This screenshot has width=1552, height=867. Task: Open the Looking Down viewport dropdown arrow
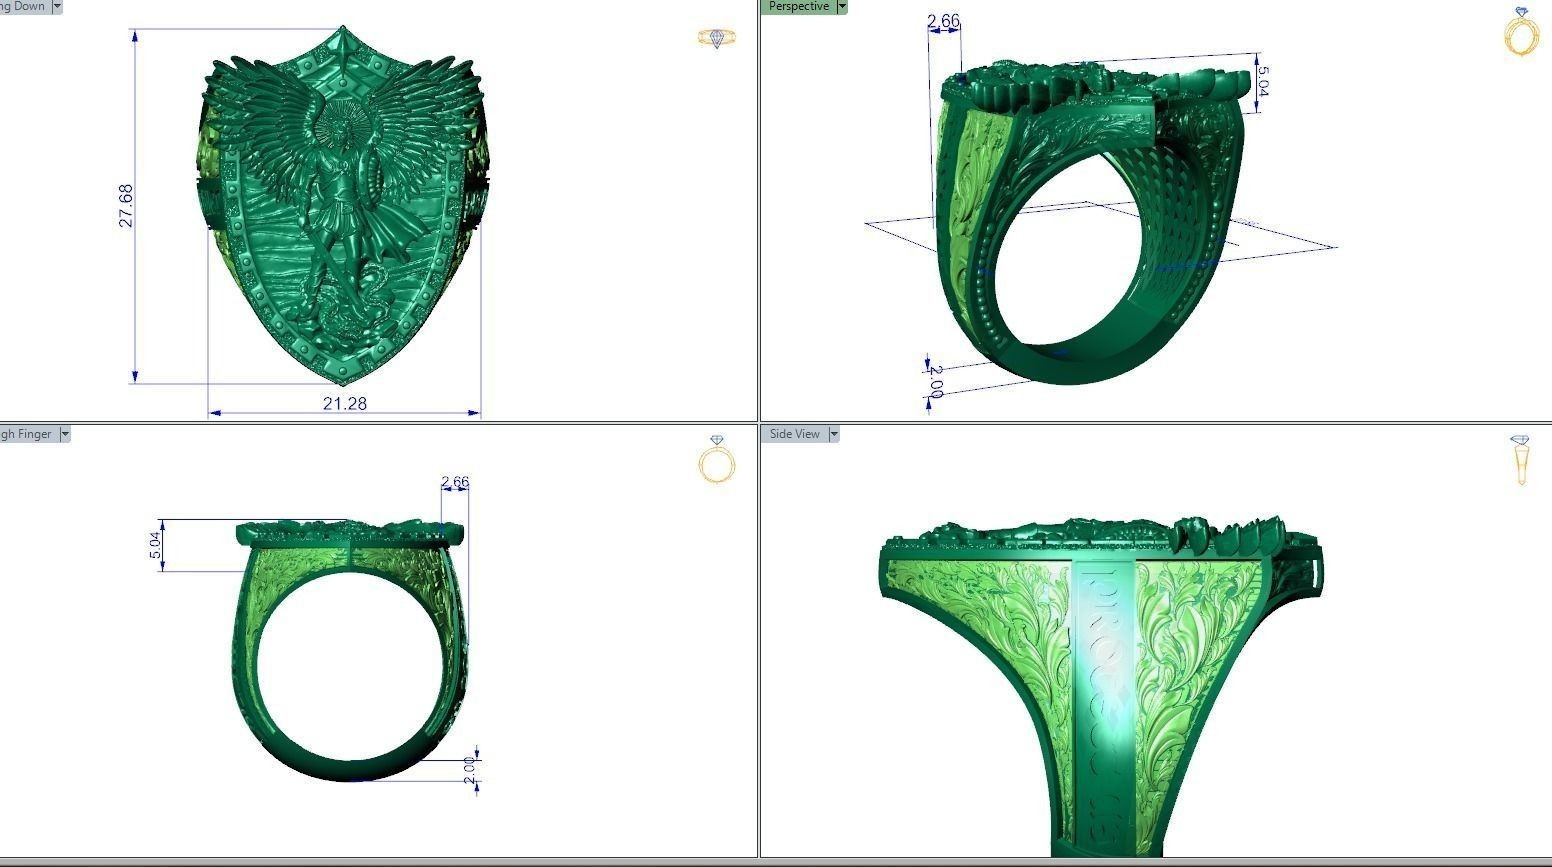click(57, 6)
